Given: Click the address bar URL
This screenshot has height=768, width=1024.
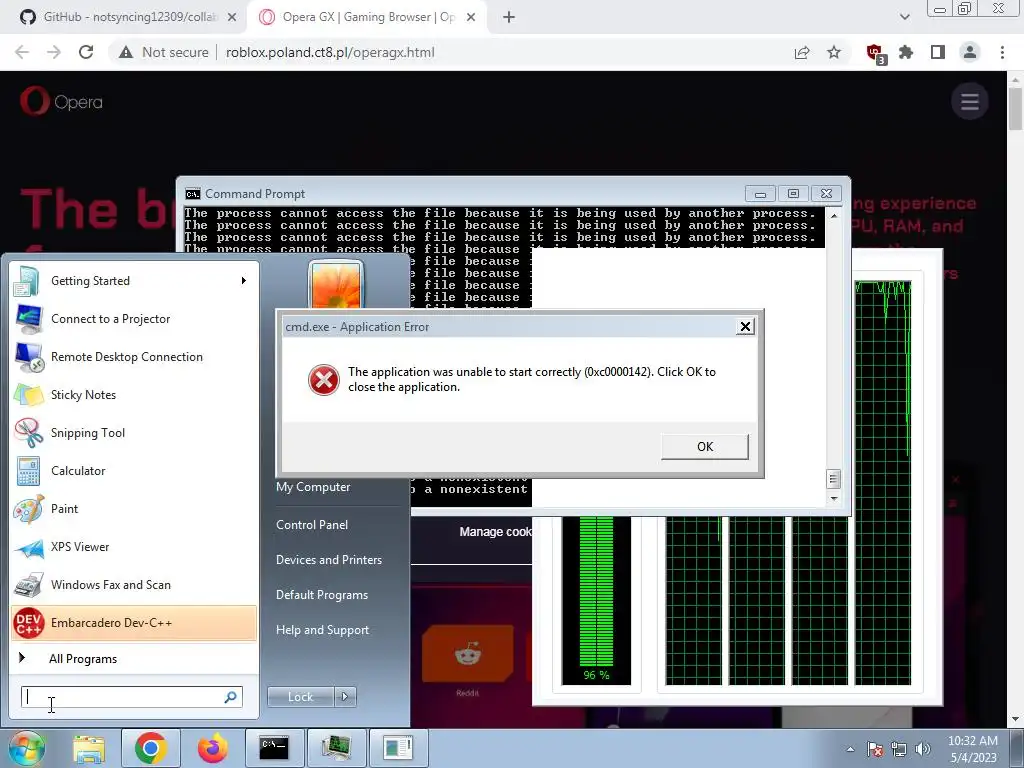Looking at the screenshot, I should coord(330,52).
